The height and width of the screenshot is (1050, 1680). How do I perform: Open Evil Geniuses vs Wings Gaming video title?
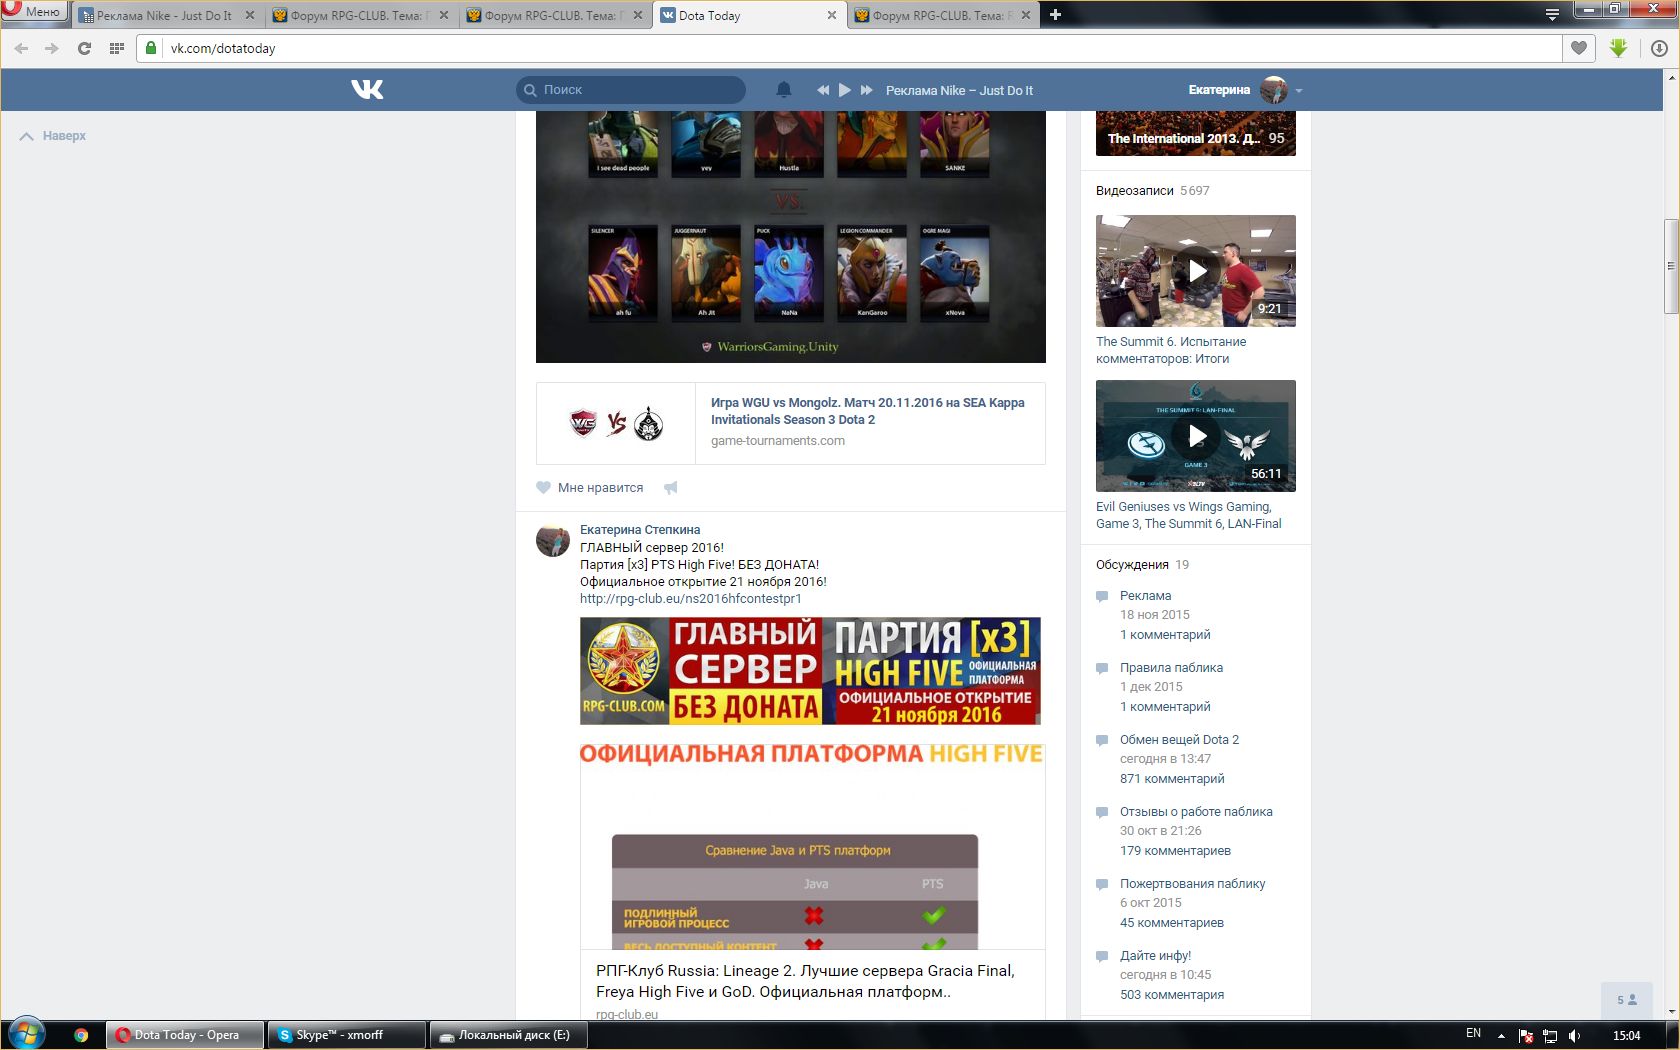coord(1189,515)
